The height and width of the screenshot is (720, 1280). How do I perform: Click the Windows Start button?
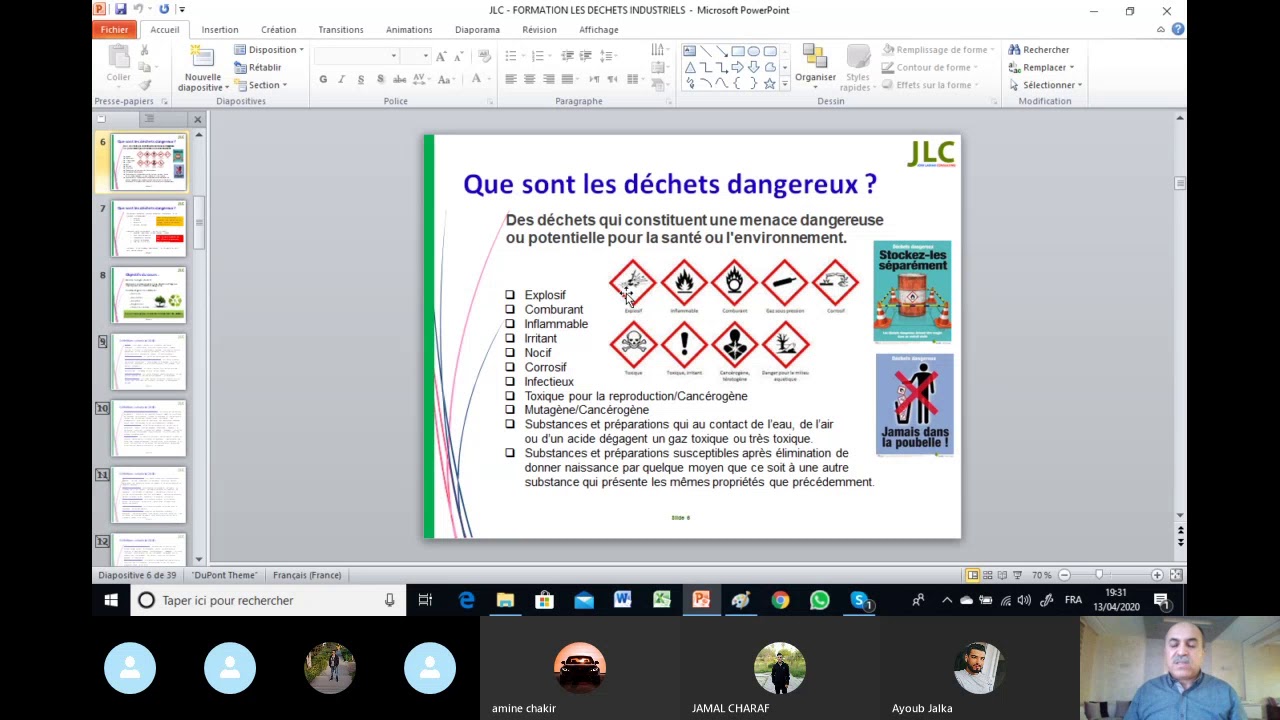point(111,600)
